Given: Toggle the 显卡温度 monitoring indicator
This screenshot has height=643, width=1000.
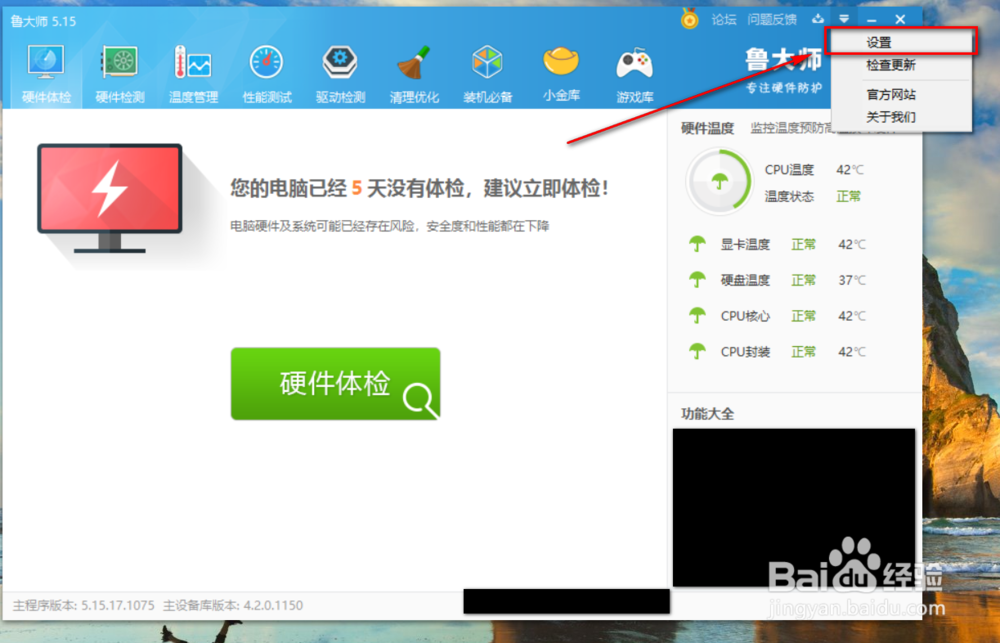Looking at the screenshot, I should click(697, 243).
